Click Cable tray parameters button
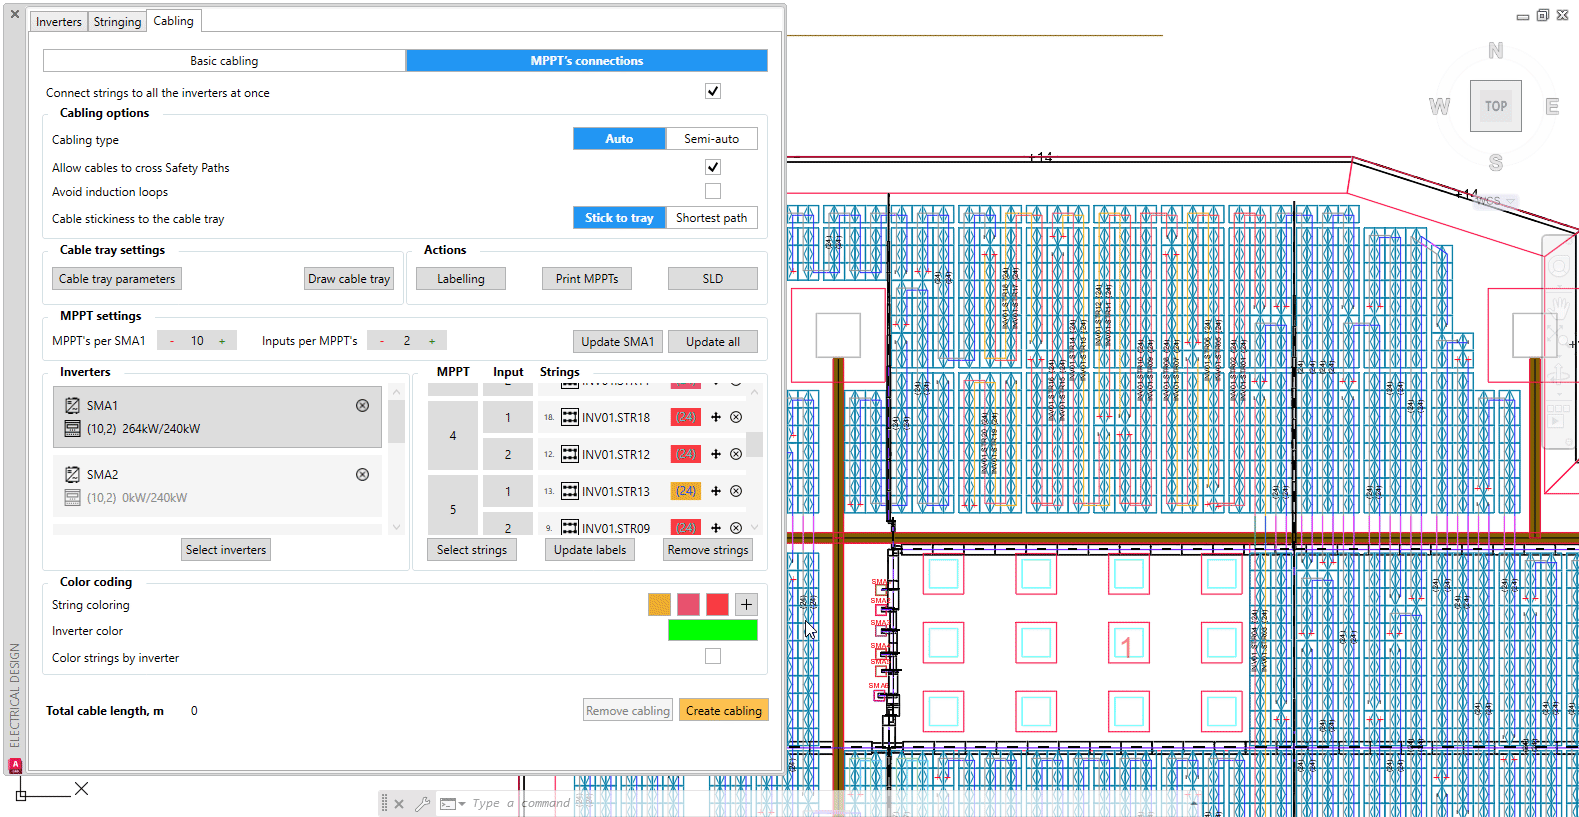The height and width of the screenshot is (817, 1579). click(x=117, y=279)
